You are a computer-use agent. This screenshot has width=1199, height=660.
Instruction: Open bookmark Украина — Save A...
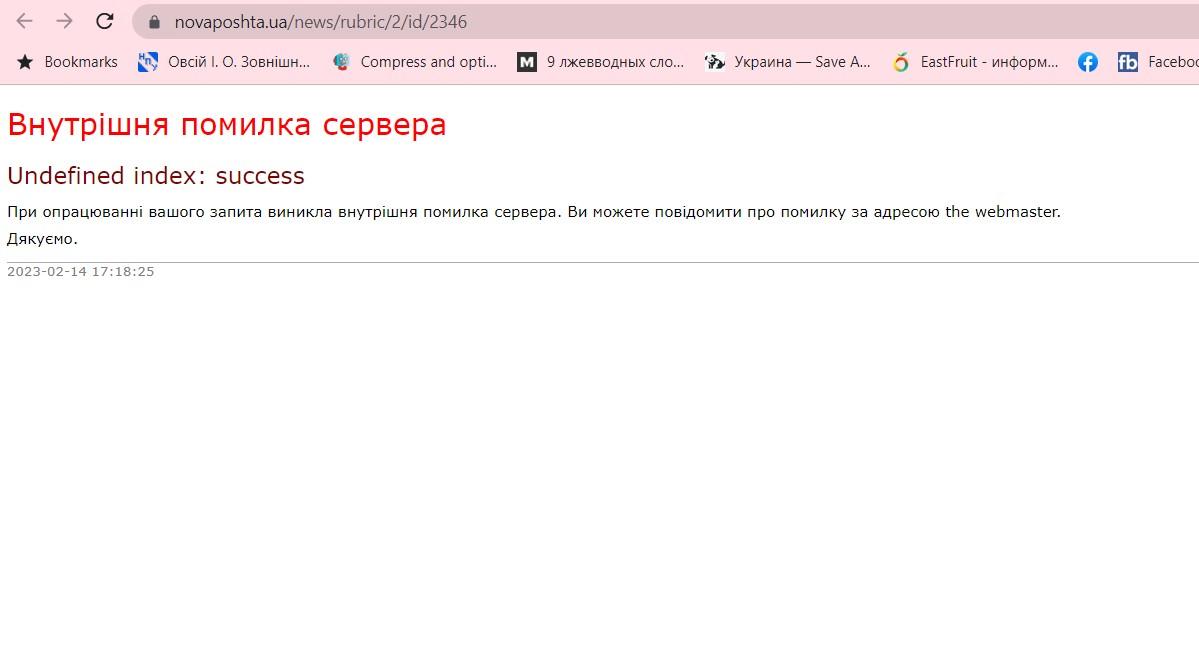click(x=788, y=62)
